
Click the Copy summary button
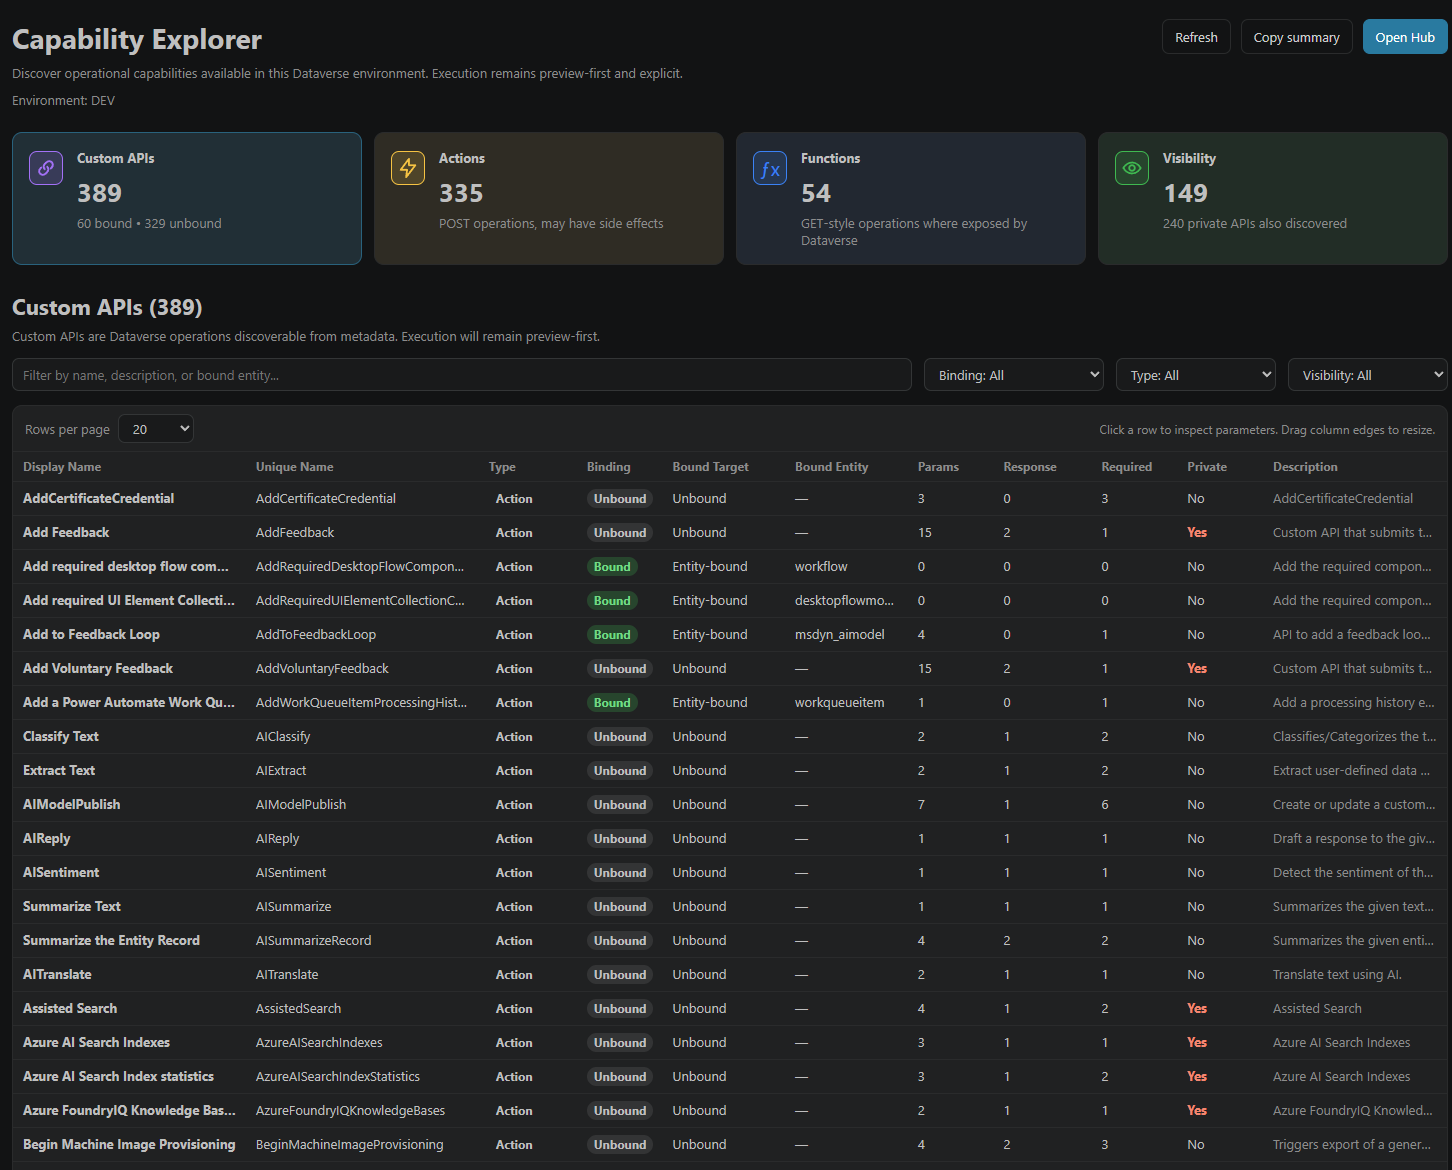click(1296, 37)
